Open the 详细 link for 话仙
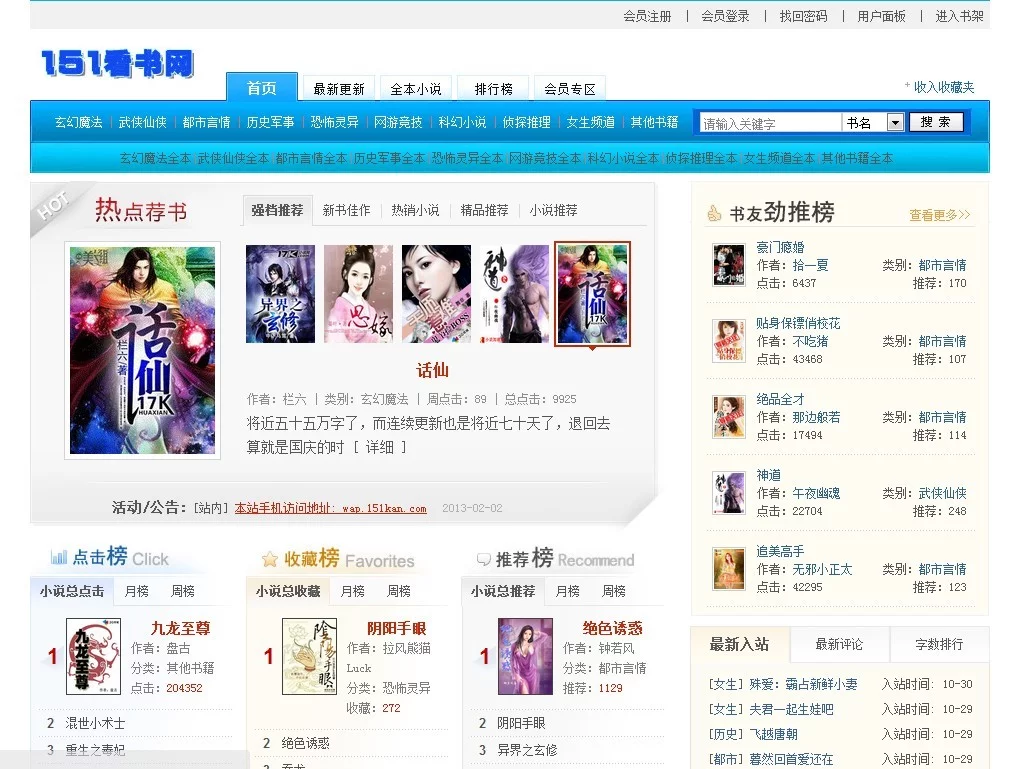 click(379, 448)
